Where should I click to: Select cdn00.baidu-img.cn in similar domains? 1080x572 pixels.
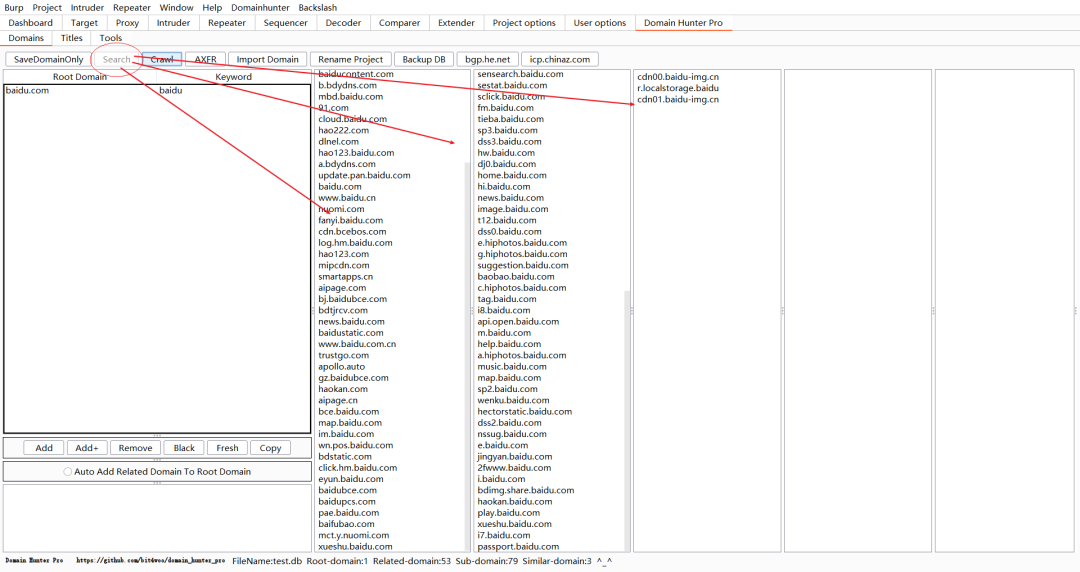coord(678,77)
